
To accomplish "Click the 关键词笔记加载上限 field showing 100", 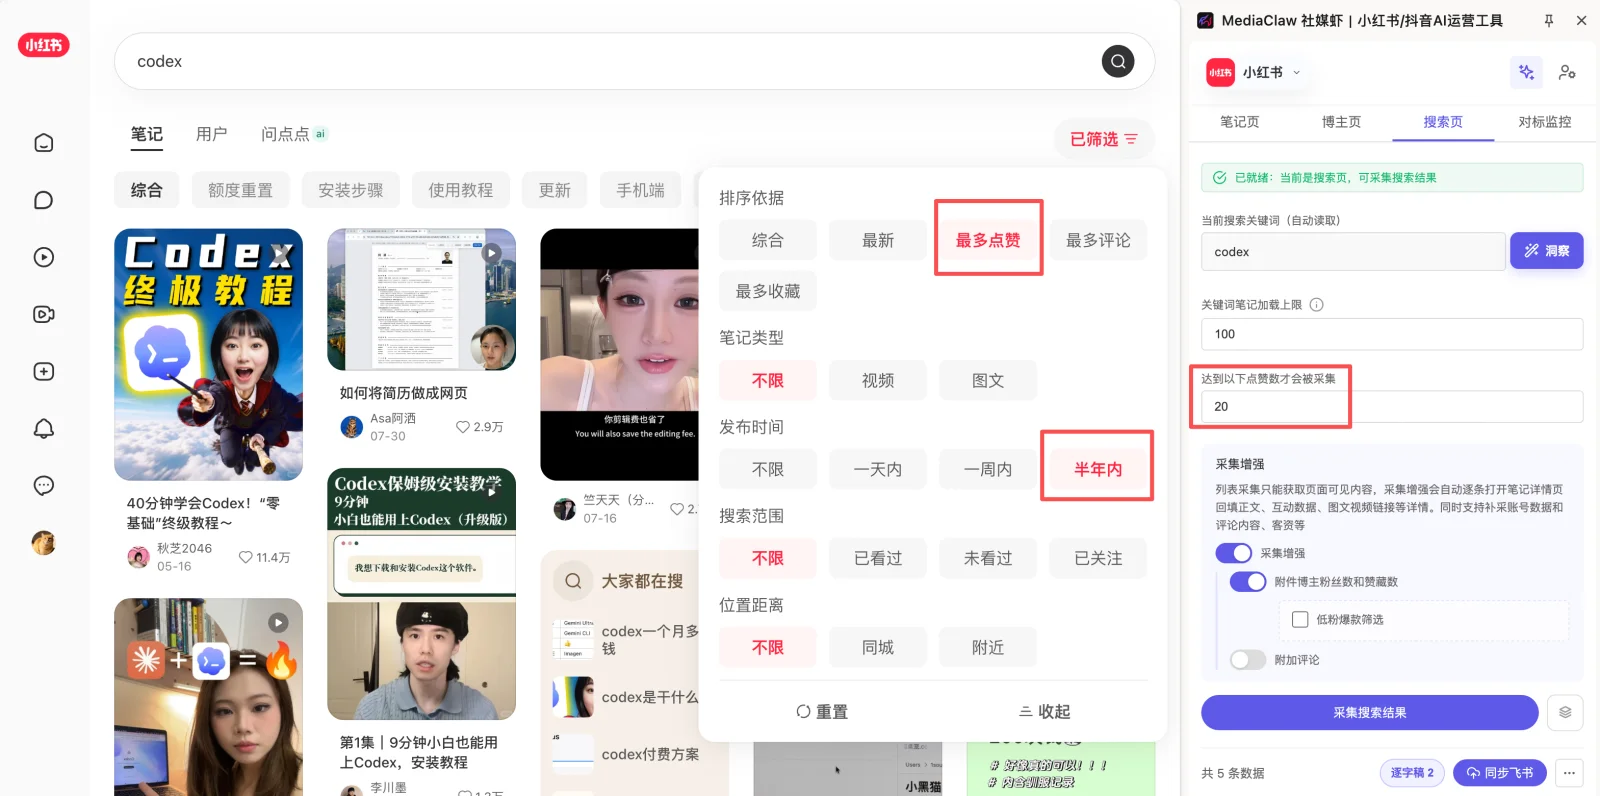I will coord(1391,334).
